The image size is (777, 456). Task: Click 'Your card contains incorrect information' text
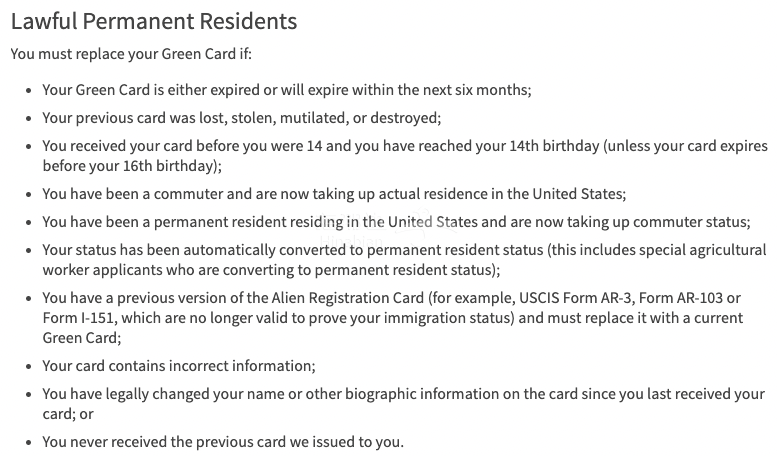(x=179, y=365)
